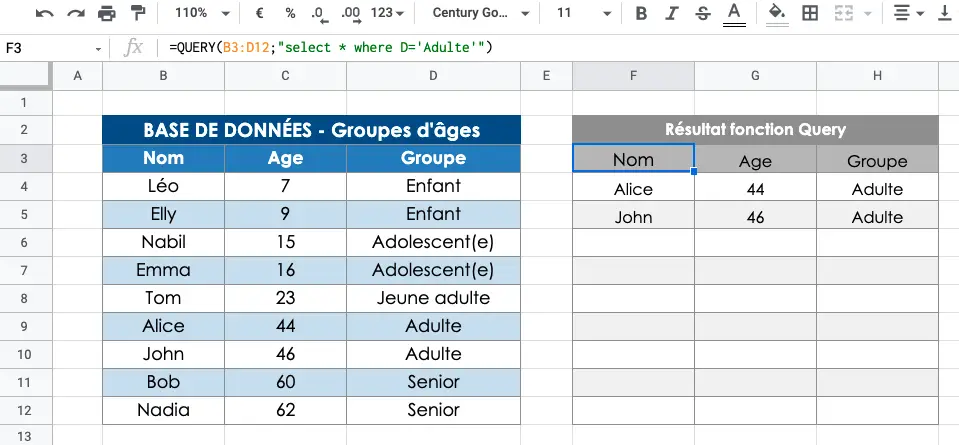Decrease decimal places icon
Viewport: 959px width, 445px height.
coord(319,13)
